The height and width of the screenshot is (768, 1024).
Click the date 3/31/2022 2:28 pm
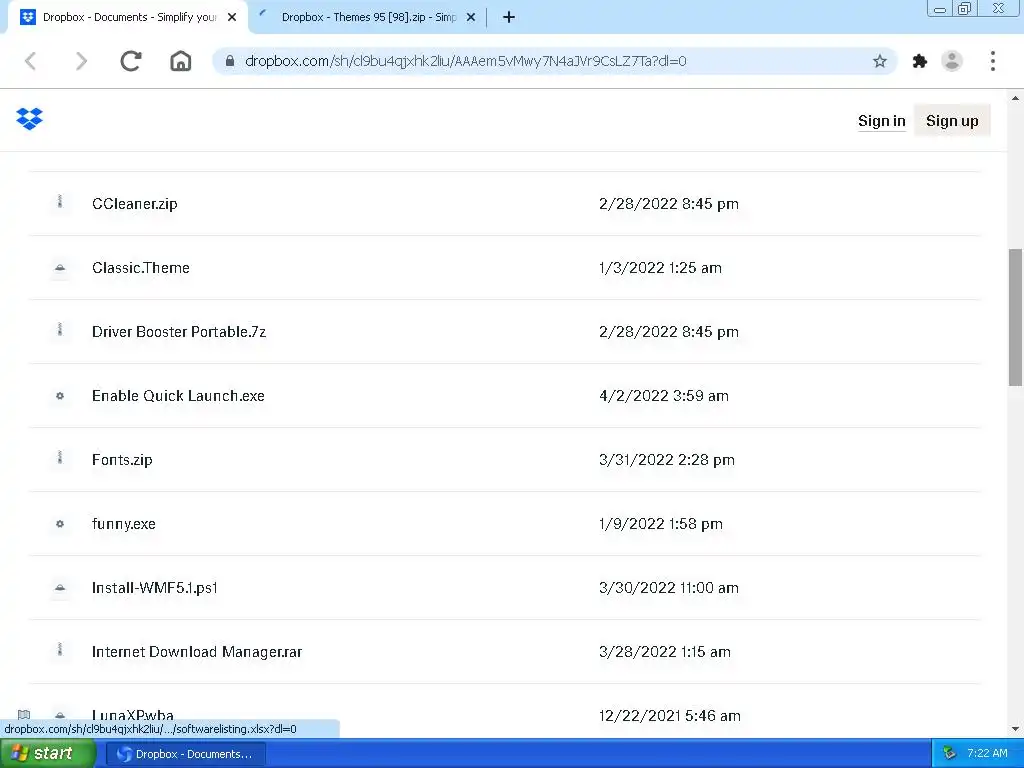[667, 460]
